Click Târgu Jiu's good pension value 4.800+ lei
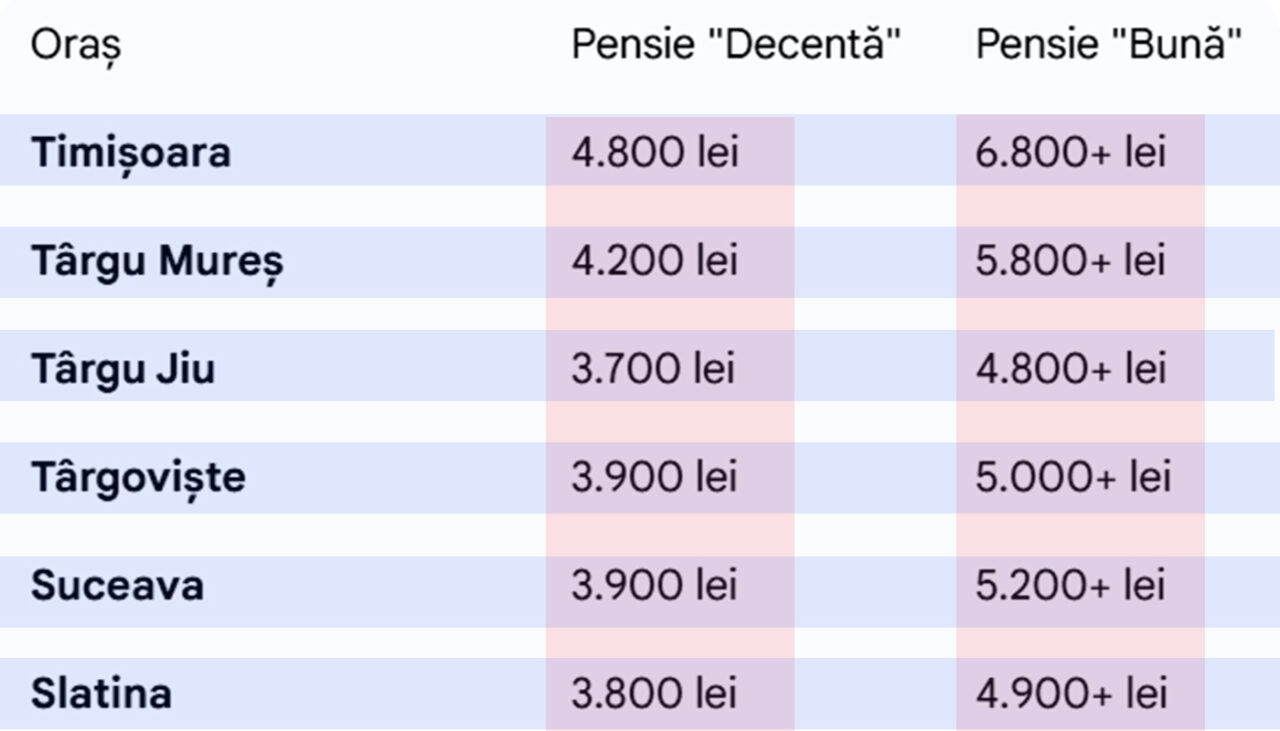 [1071, 369]
